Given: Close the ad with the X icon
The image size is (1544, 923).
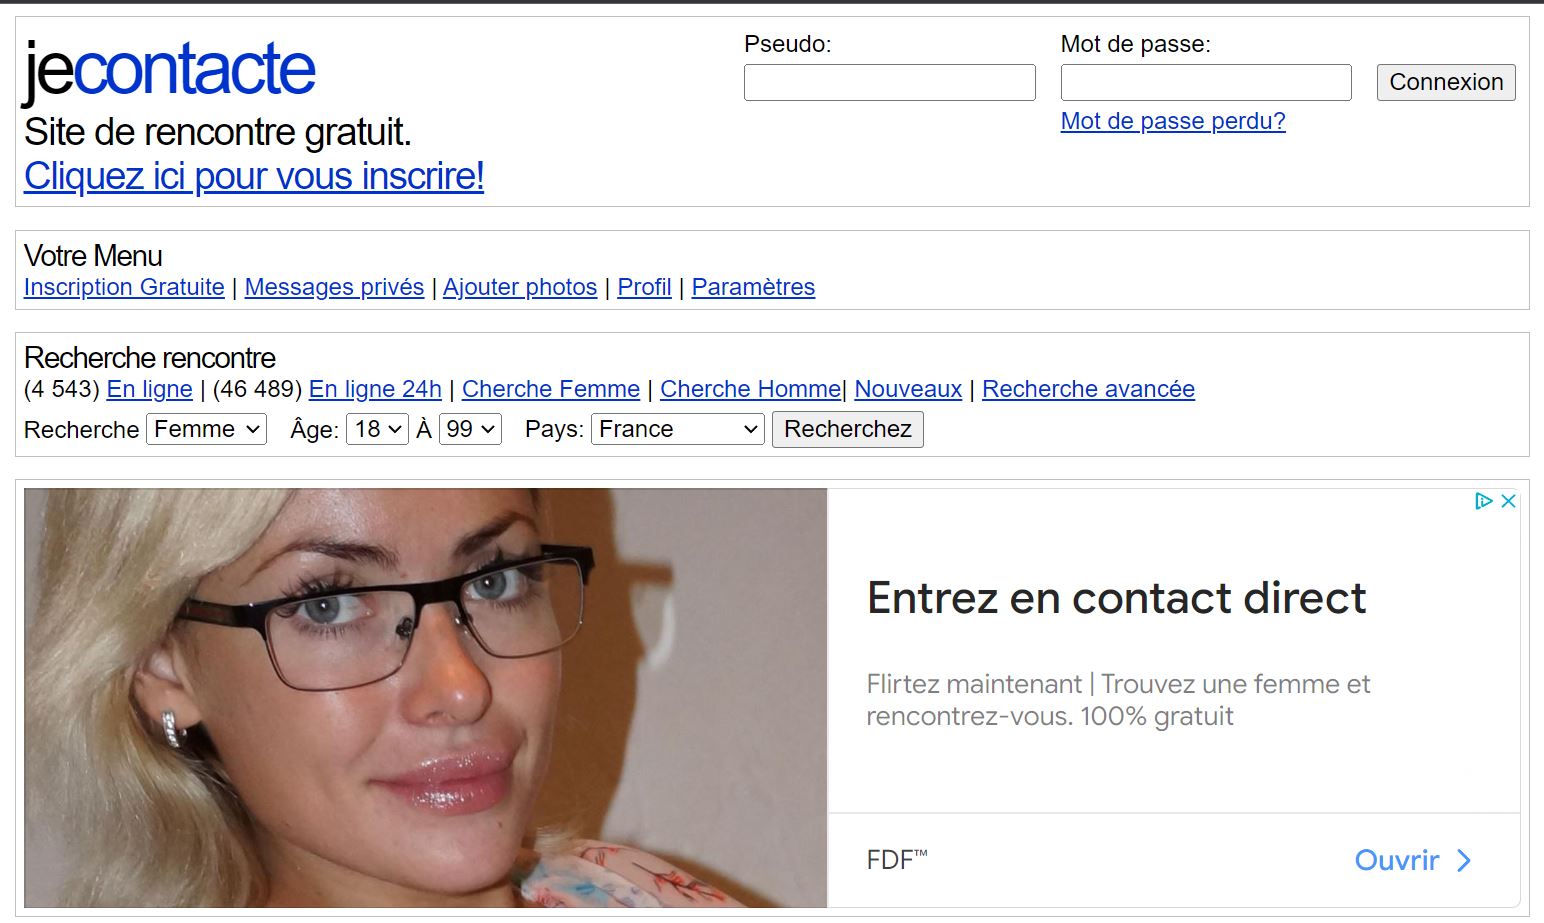Looking at the screenshot, I should [x=1508, y=501].
